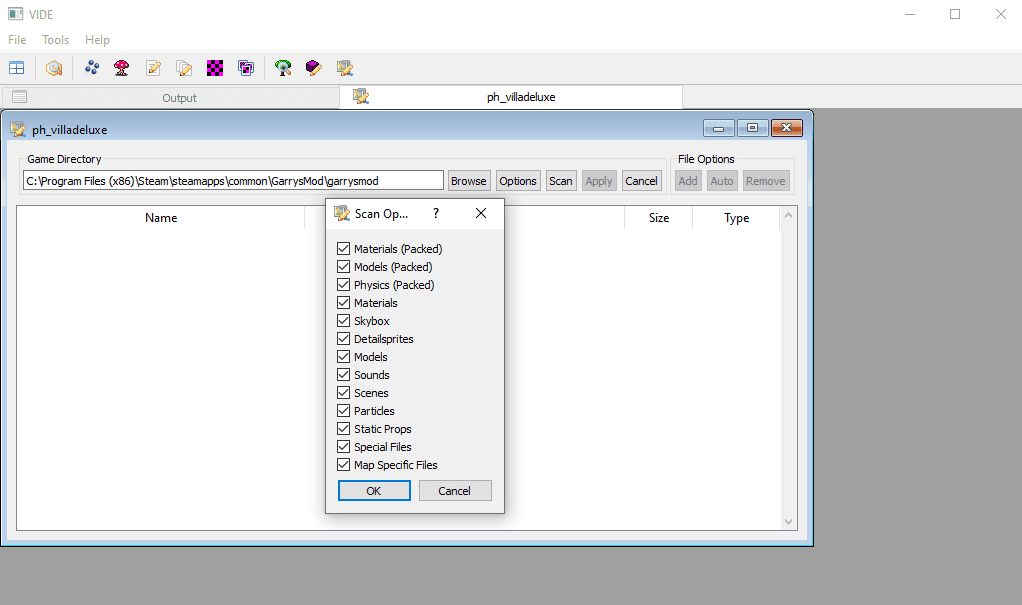Open the package viewer magnifier toolbar icon
1022x605 pixels.
tap(54, 68)
